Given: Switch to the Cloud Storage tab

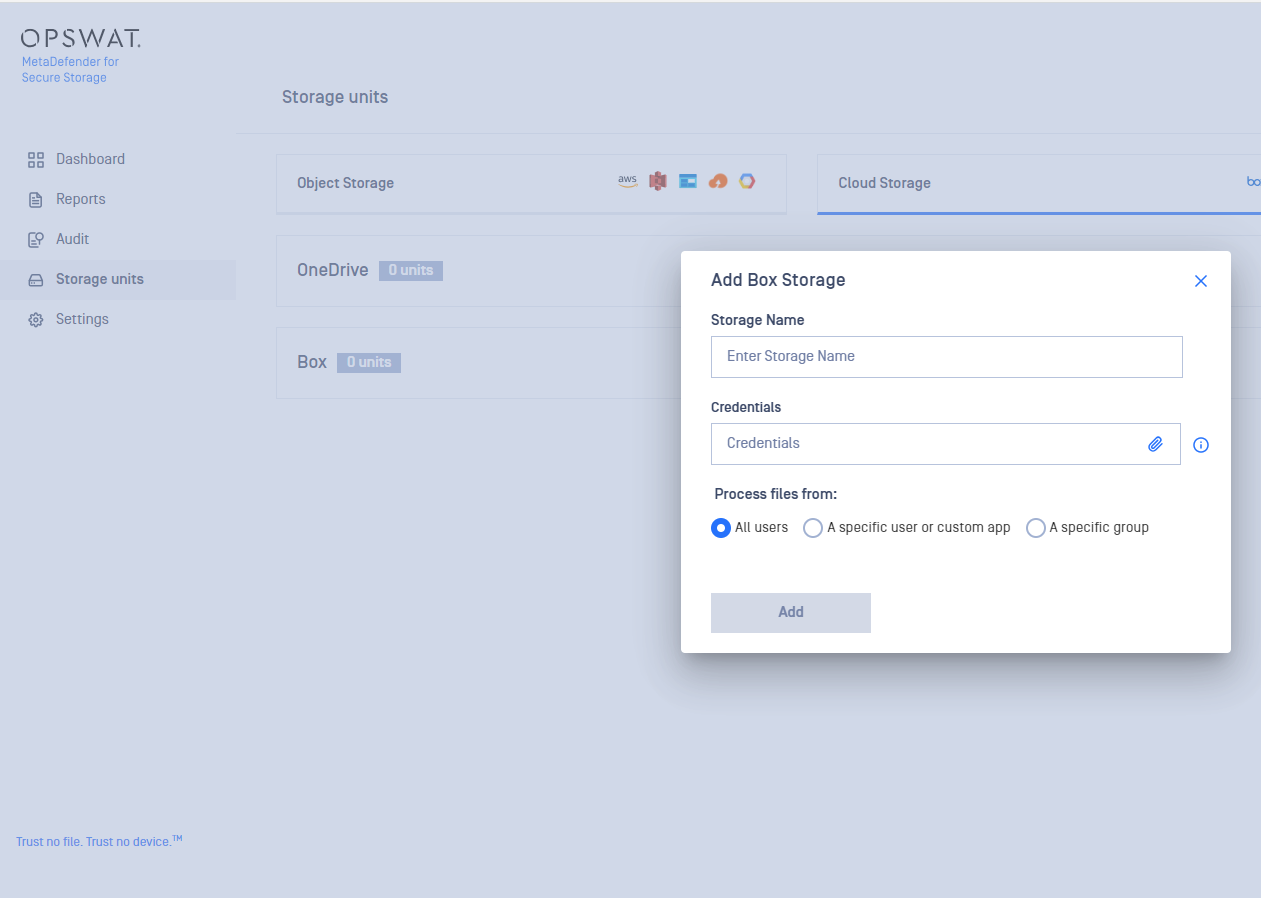Looking at the screenshot, I should [1039, 183].
